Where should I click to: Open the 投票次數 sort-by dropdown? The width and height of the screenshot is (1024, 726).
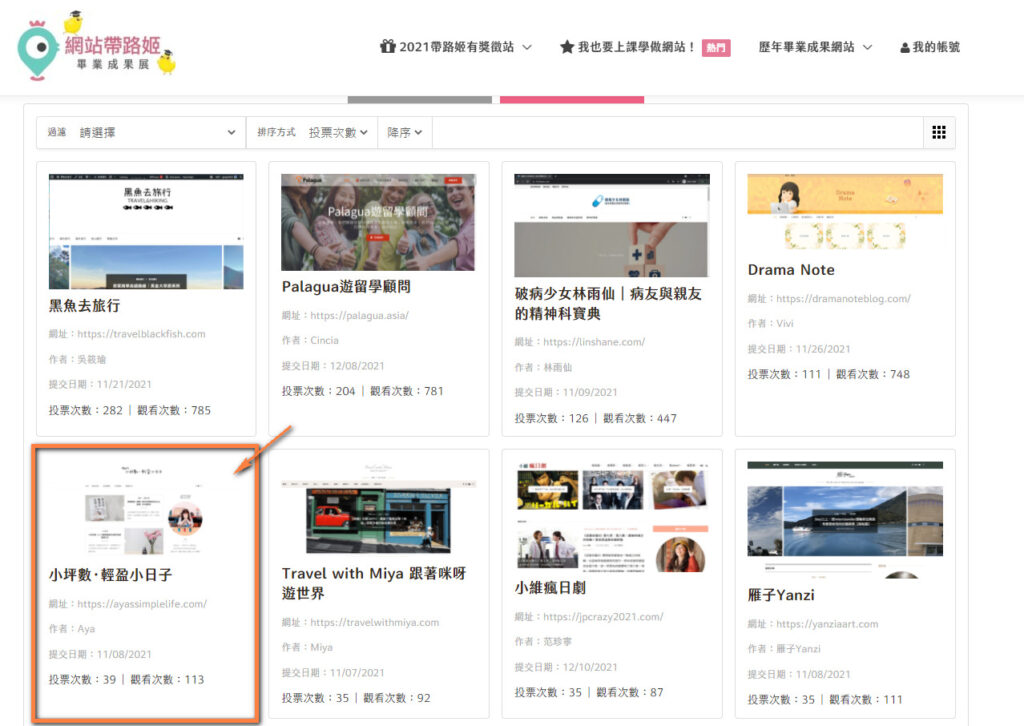click(338, 132)
